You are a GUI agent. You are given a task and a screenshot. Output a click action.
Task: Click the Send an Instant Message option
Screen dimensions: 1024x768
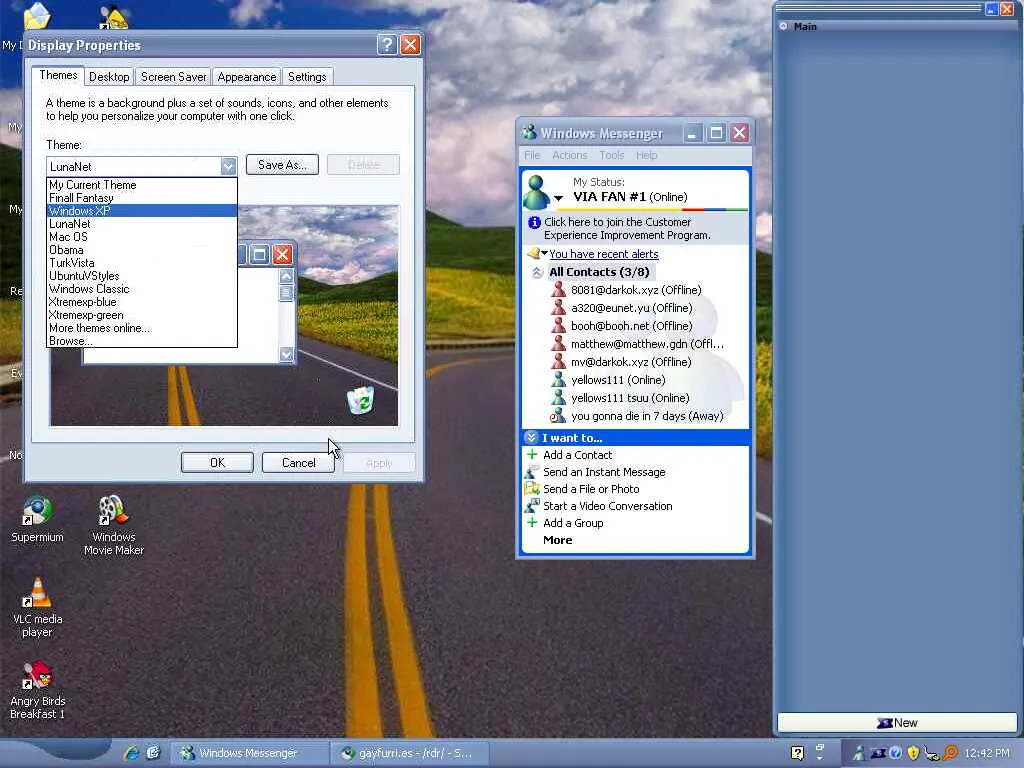604,472
